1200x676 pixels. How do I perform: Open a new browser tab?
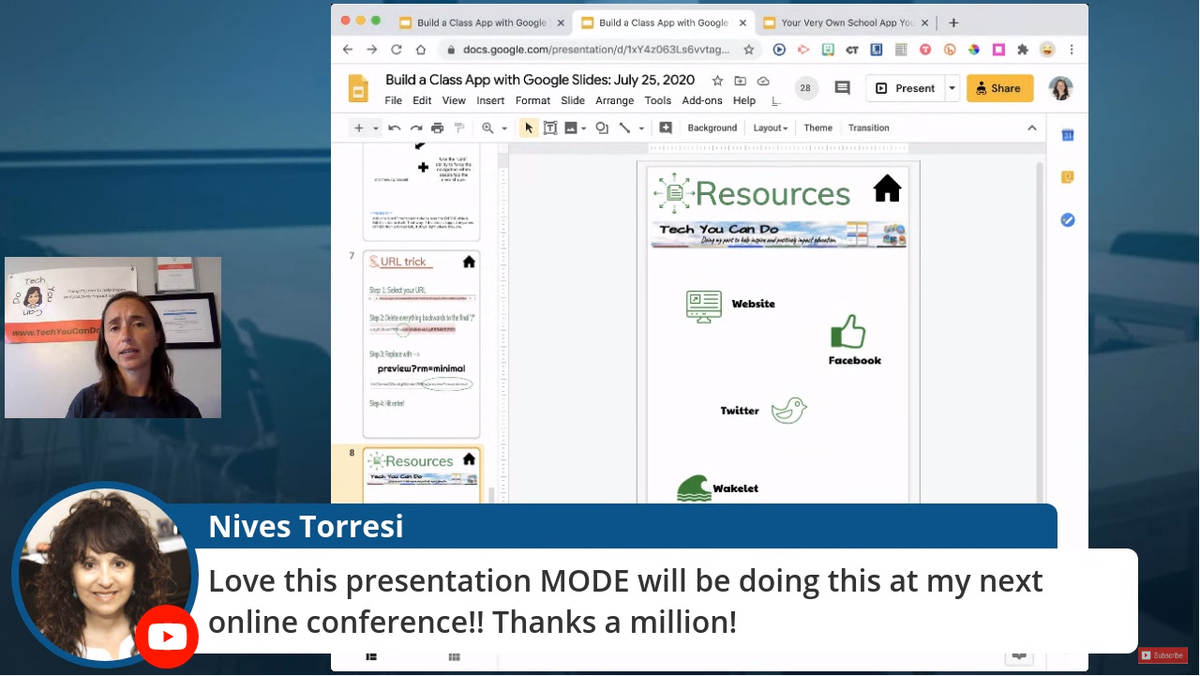954,23
